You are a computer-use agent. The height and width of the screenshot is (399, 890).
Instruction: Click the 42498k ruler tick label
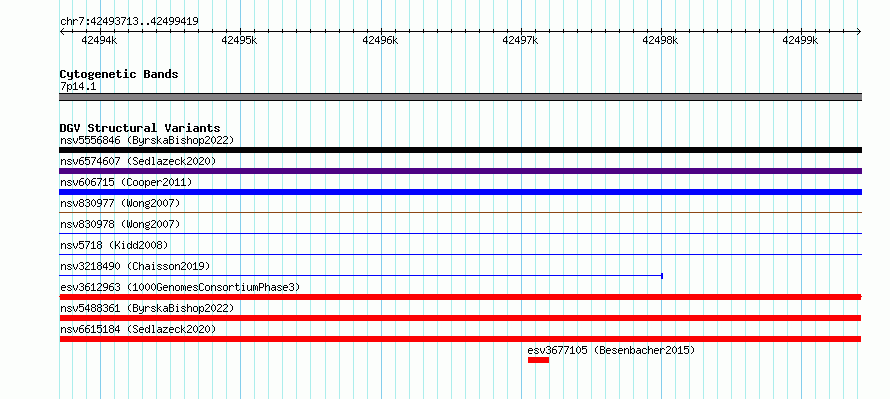660,40
